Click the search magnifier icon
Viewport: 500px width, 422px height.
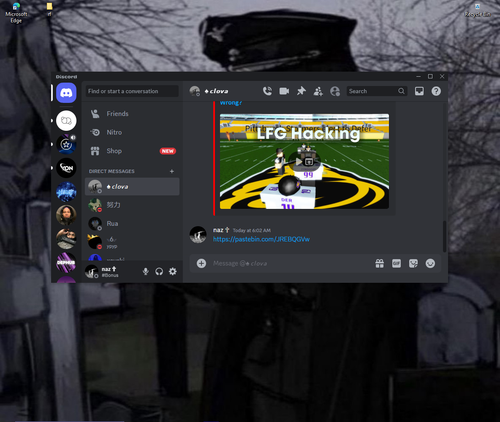pyautogui.click(x=401, y=91)
